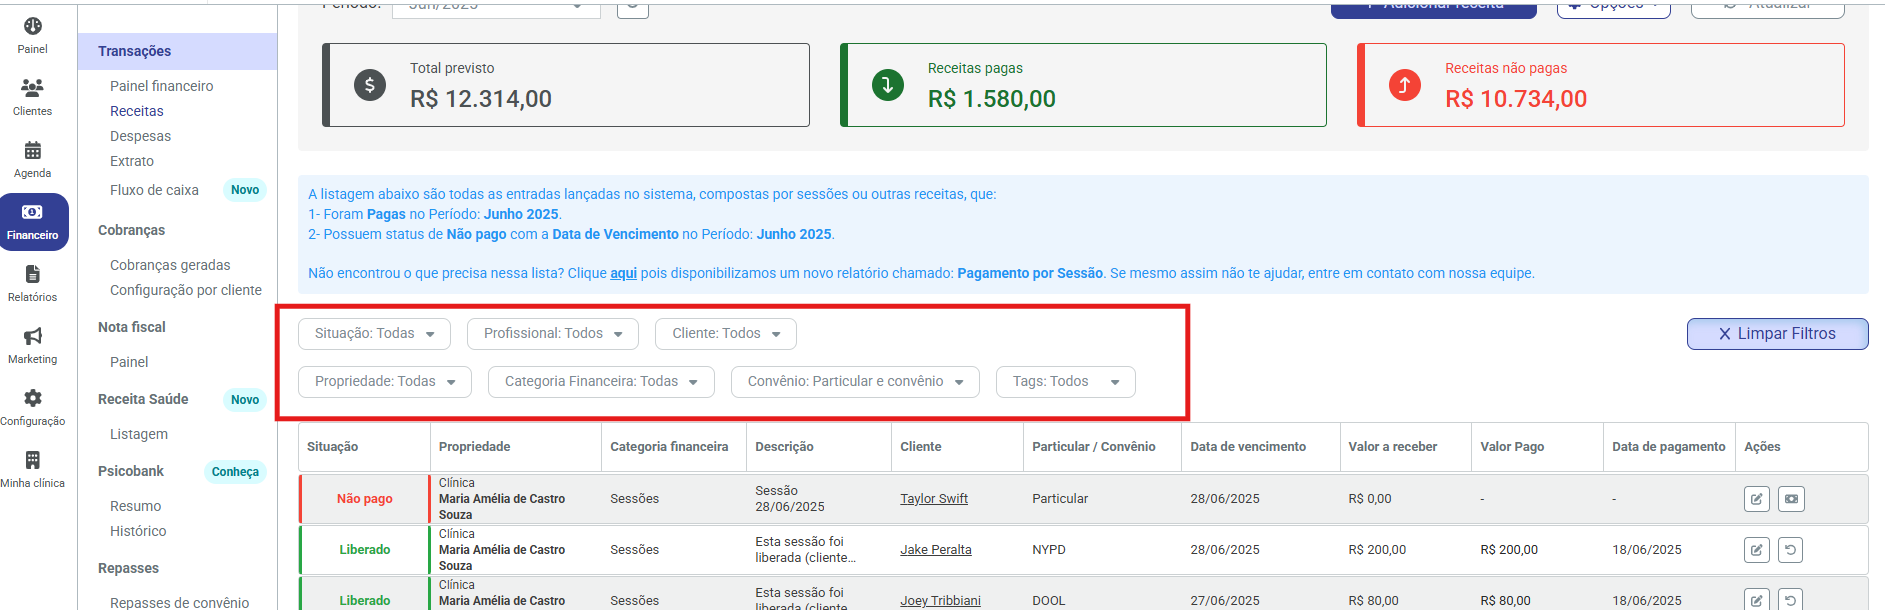Click the NYPD convênio cell

coord(1049,550)
